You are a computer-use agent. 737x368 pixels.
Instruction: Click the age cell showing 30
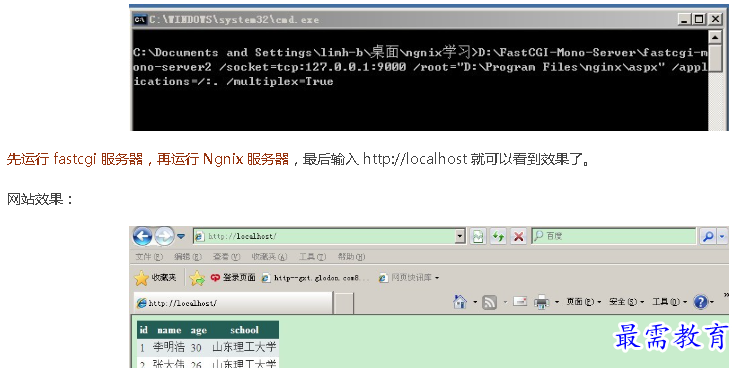[x=196, y=348]
